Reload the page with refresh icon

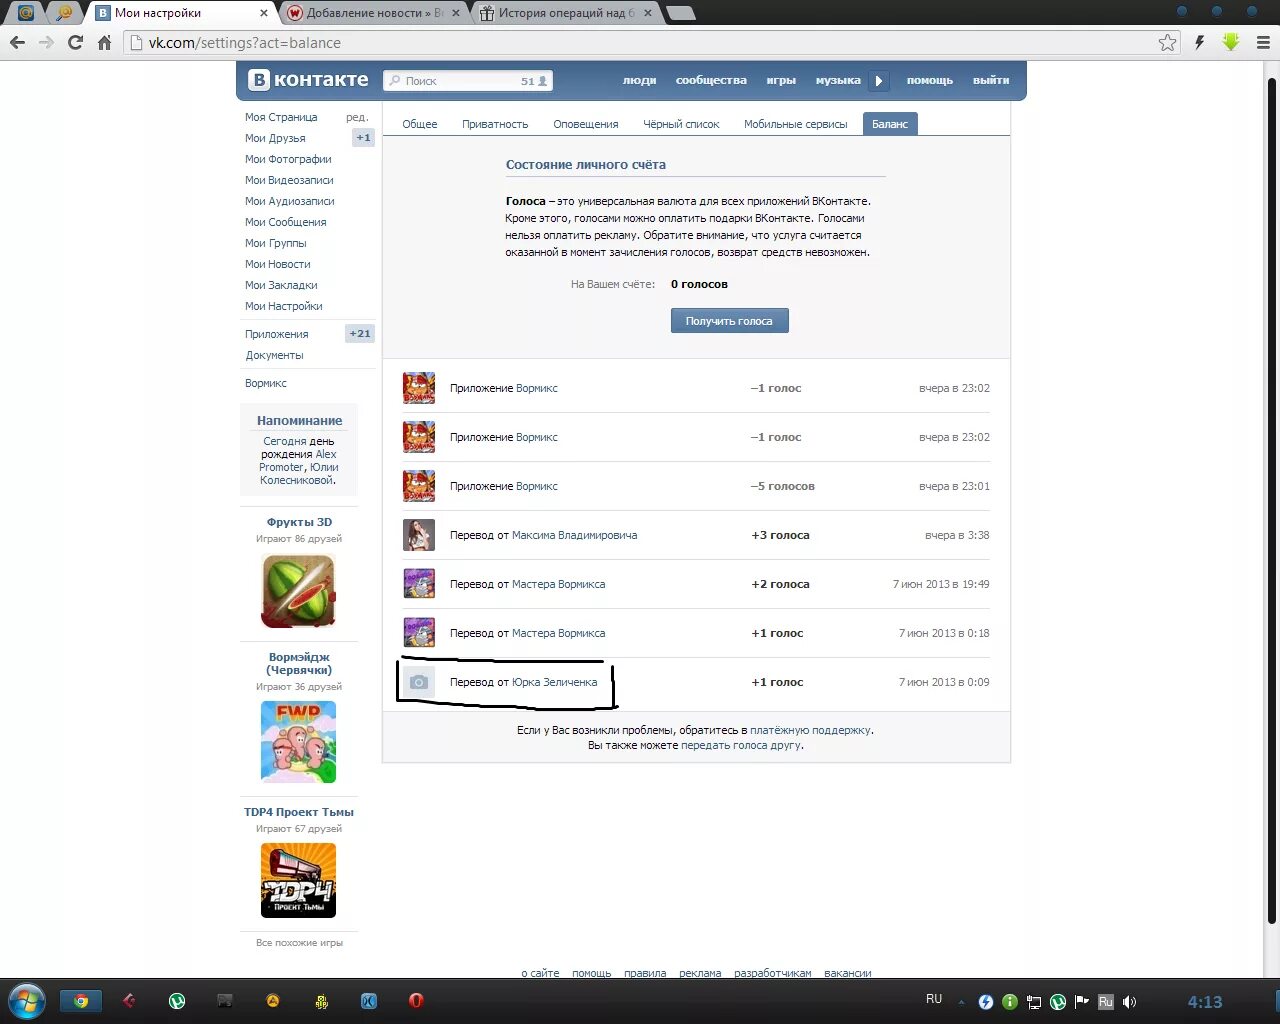click(75, 43)
